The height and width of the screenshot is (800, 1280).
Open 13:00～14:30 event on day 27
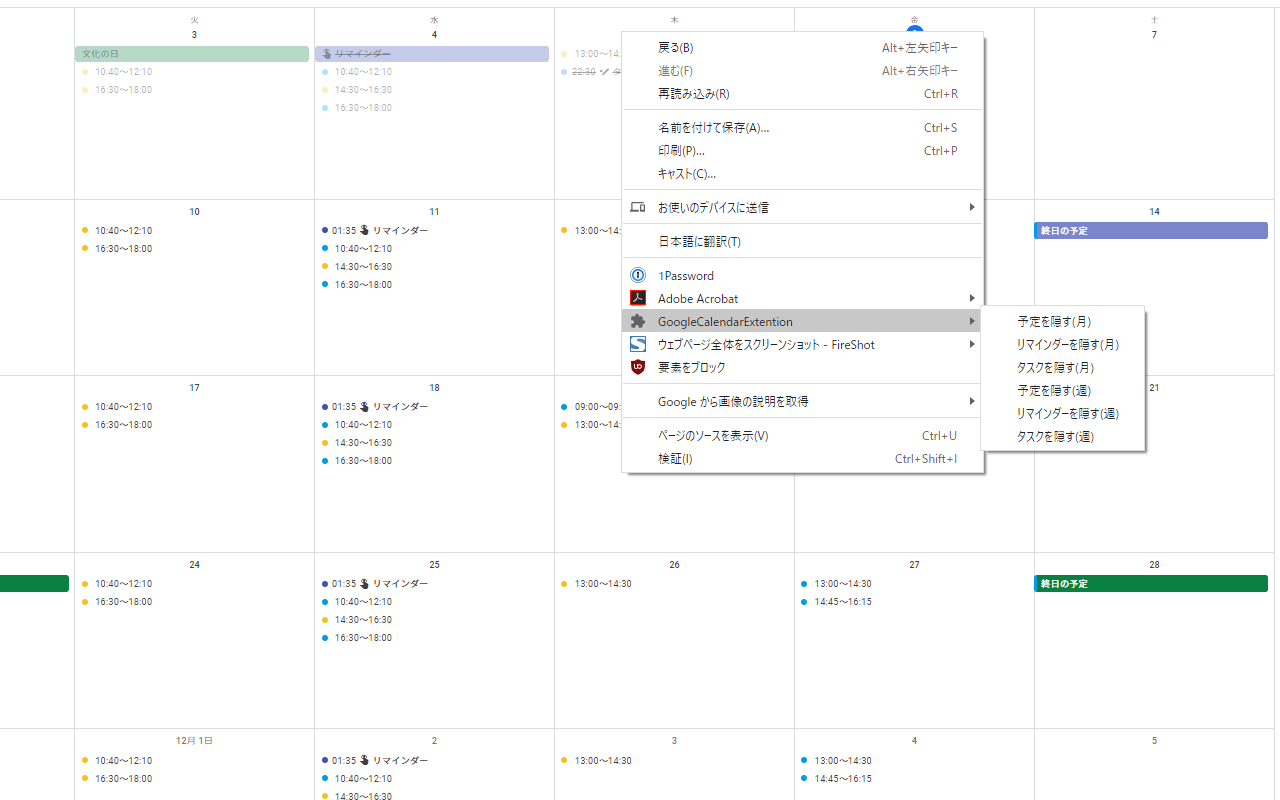tap(838, 583)
